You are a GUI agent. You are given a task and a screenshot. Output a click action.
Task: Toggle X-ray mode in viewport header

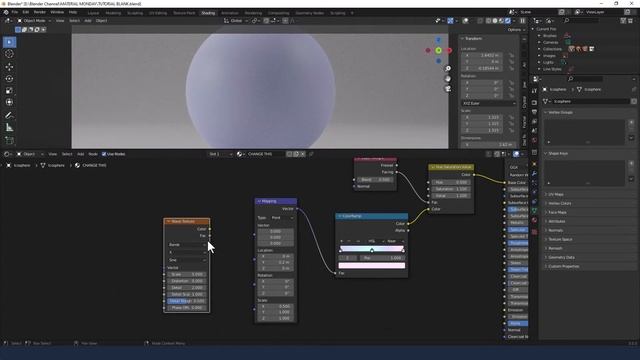point(480,20)
